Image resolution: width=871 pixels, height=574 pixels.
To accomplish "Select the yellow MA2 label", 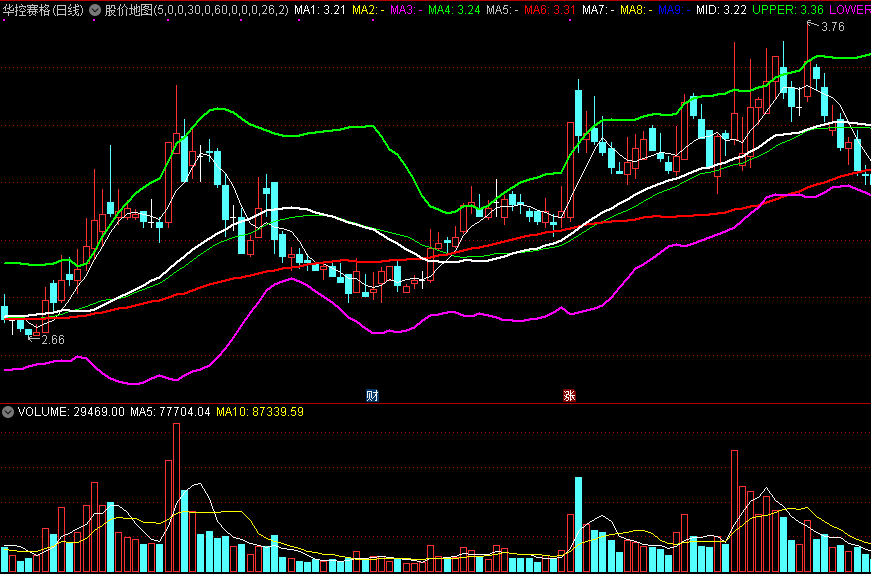I will pos(369,10).
